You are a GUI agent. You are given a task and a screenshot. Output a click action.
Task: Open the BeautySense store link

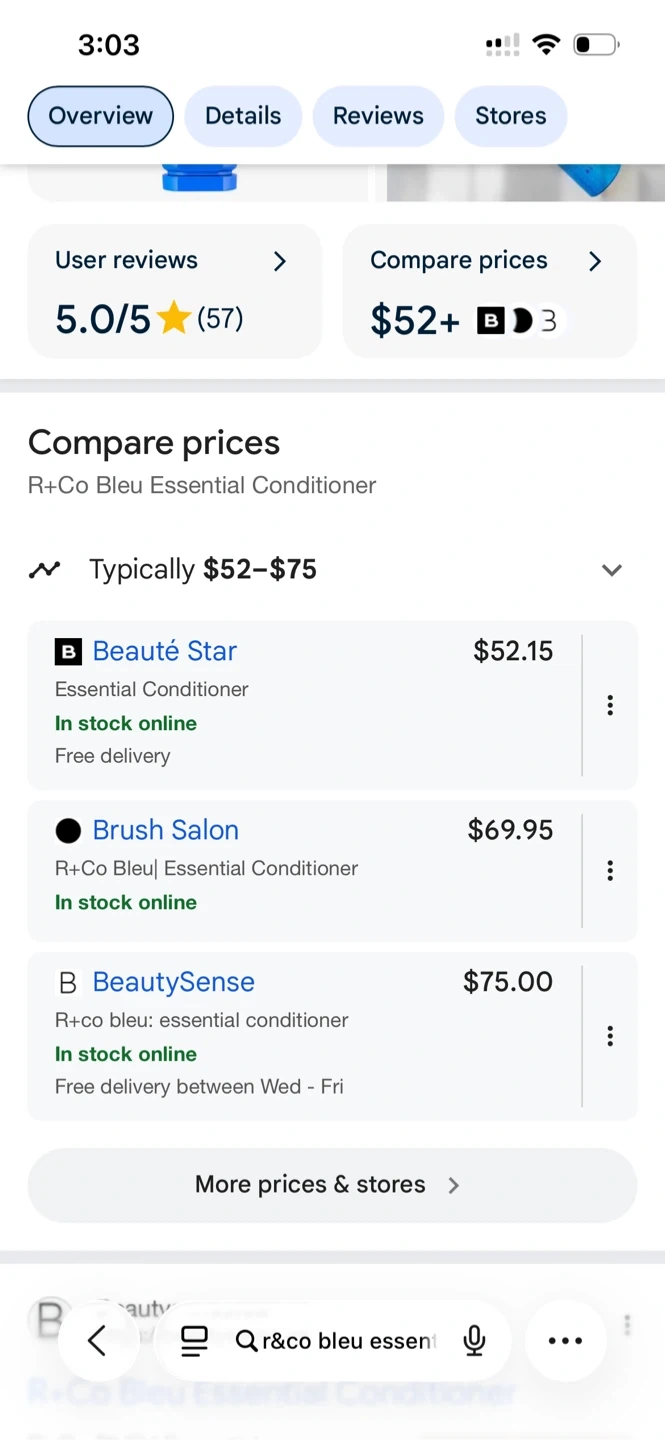coord(173,982)
